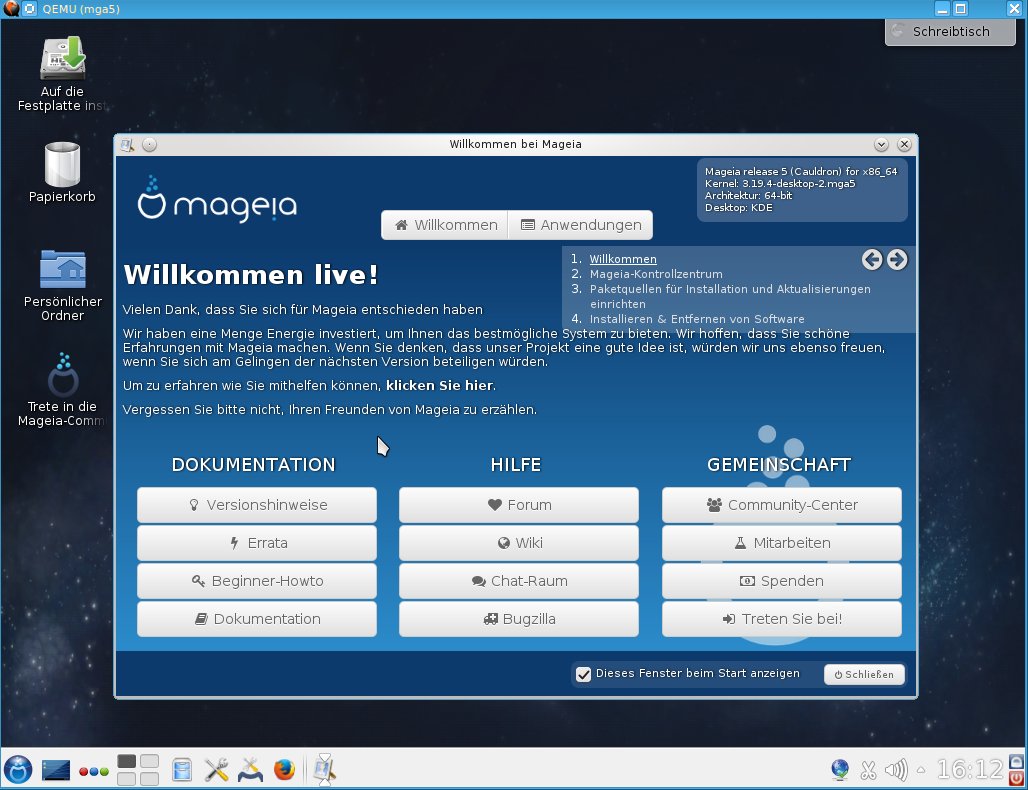Viewport: 1028px width, 790px height.
Task: Click the volume speaker icon in tray
Action: tap(896, 769)
